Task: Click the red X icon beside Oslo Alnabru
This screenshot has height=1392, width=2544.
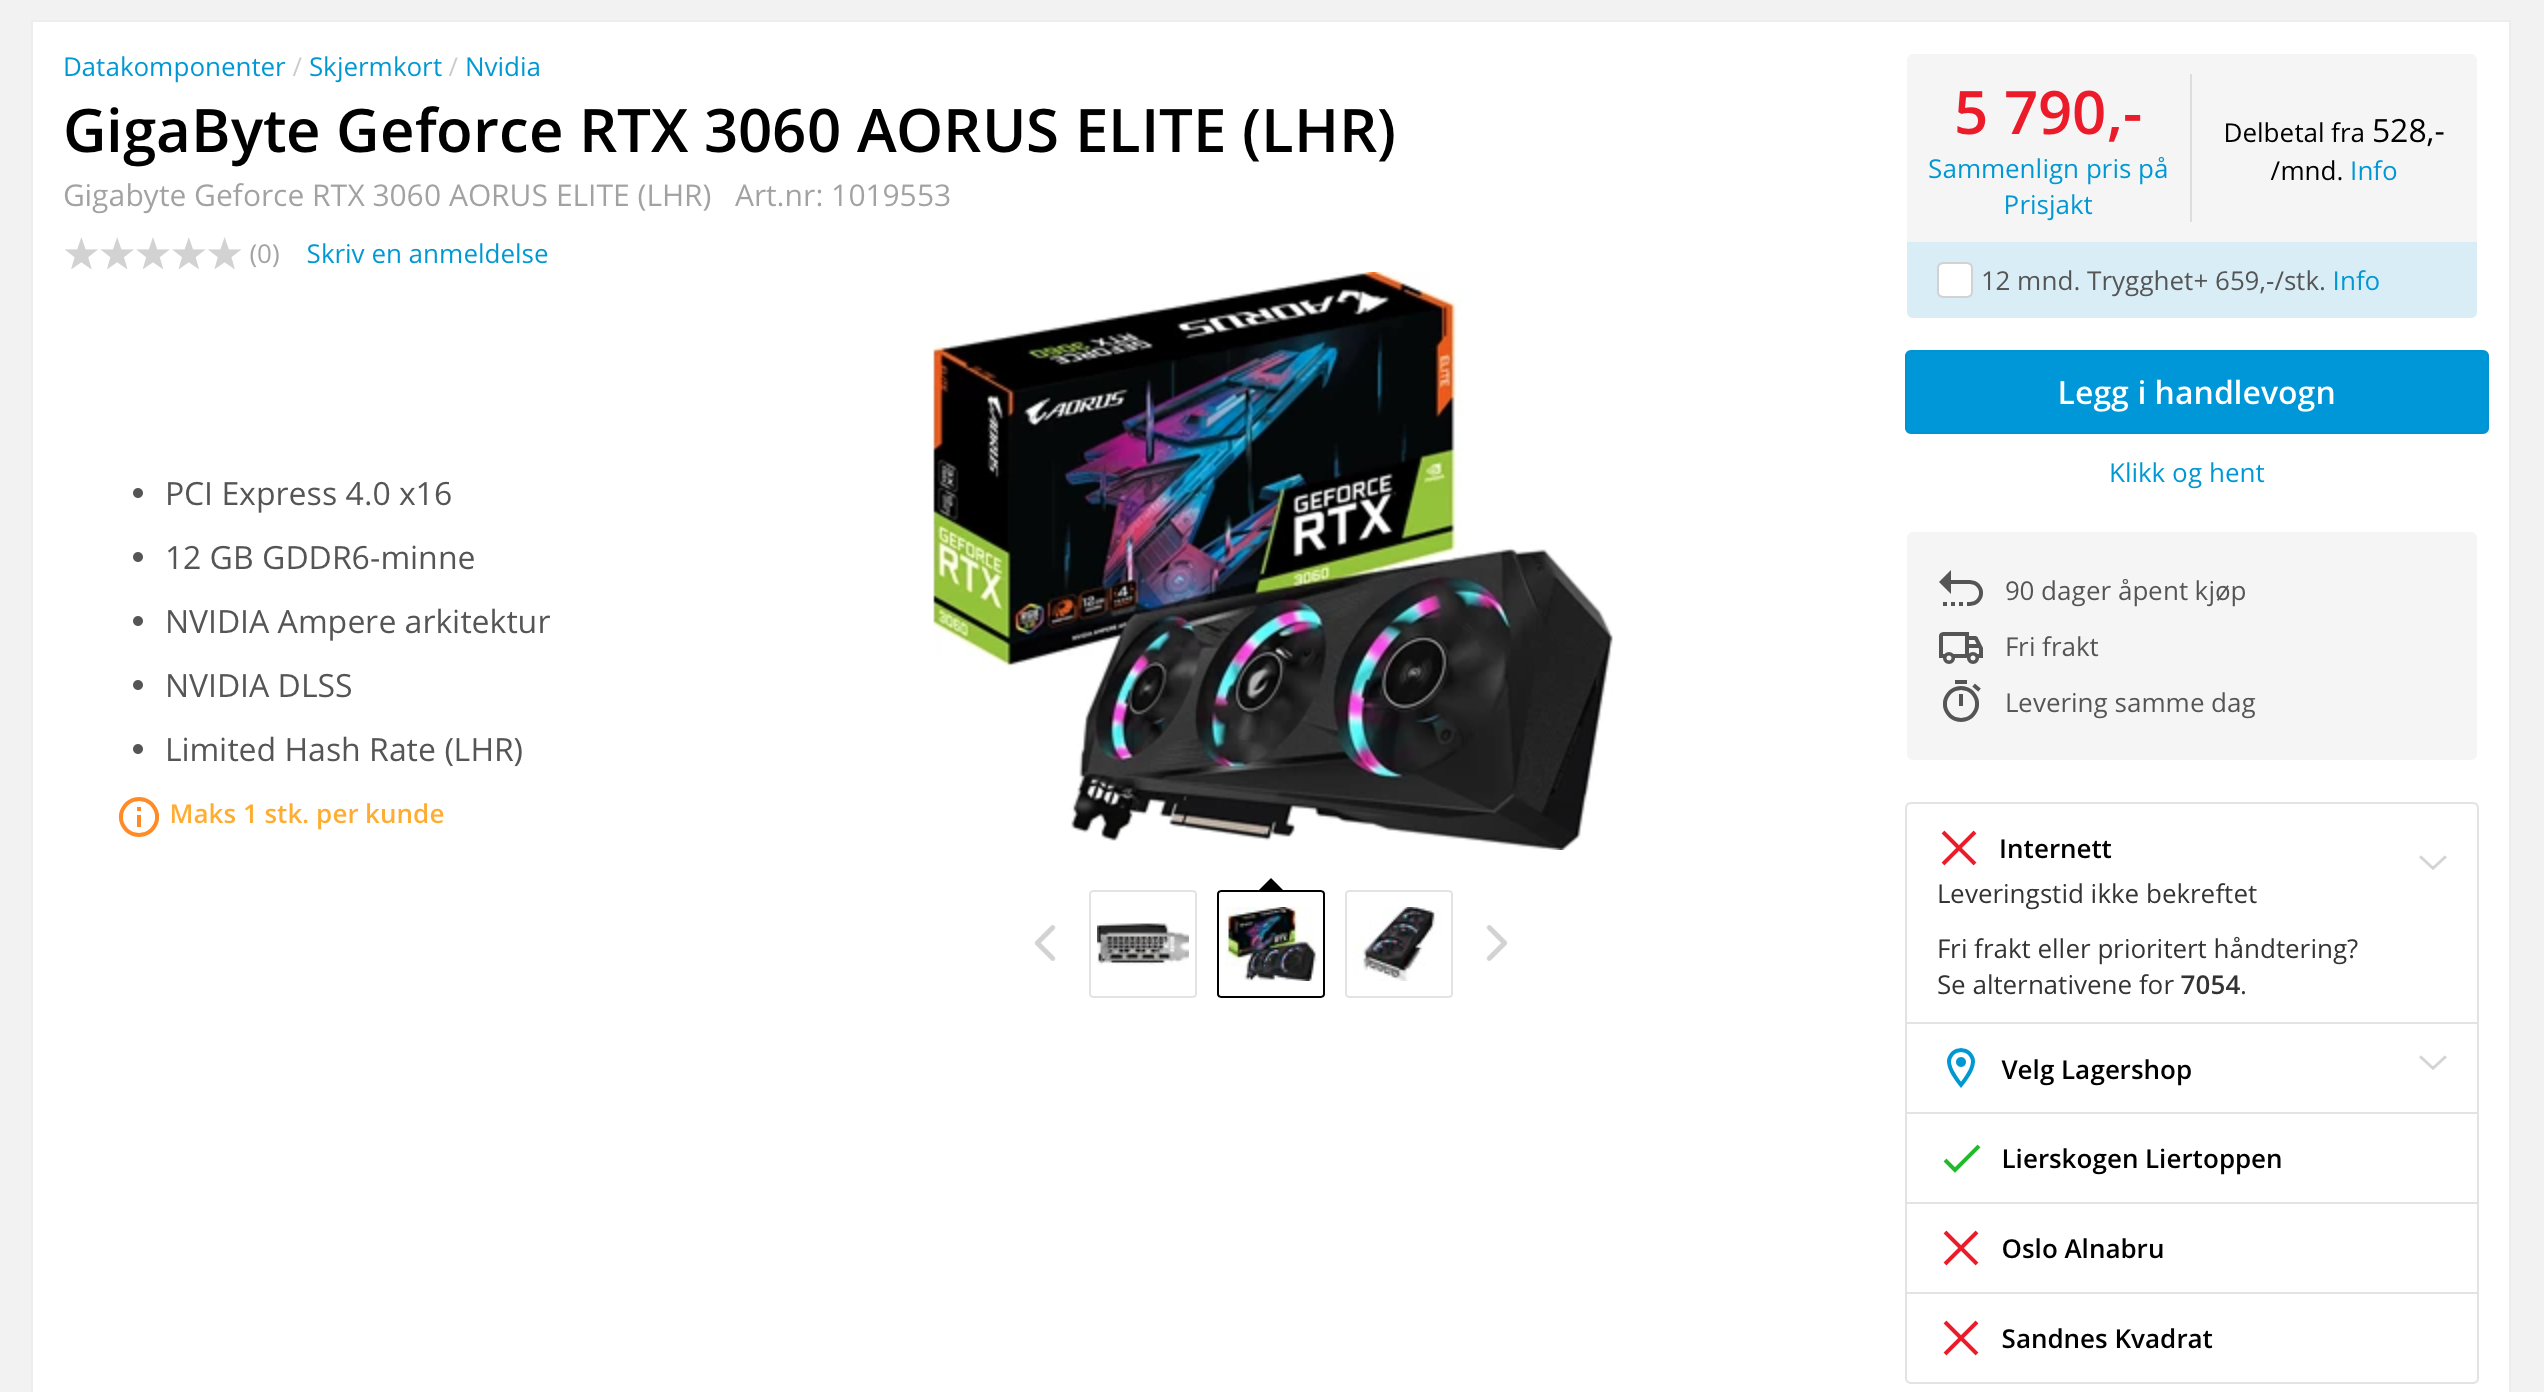Action: (x=1960, y=1248)
